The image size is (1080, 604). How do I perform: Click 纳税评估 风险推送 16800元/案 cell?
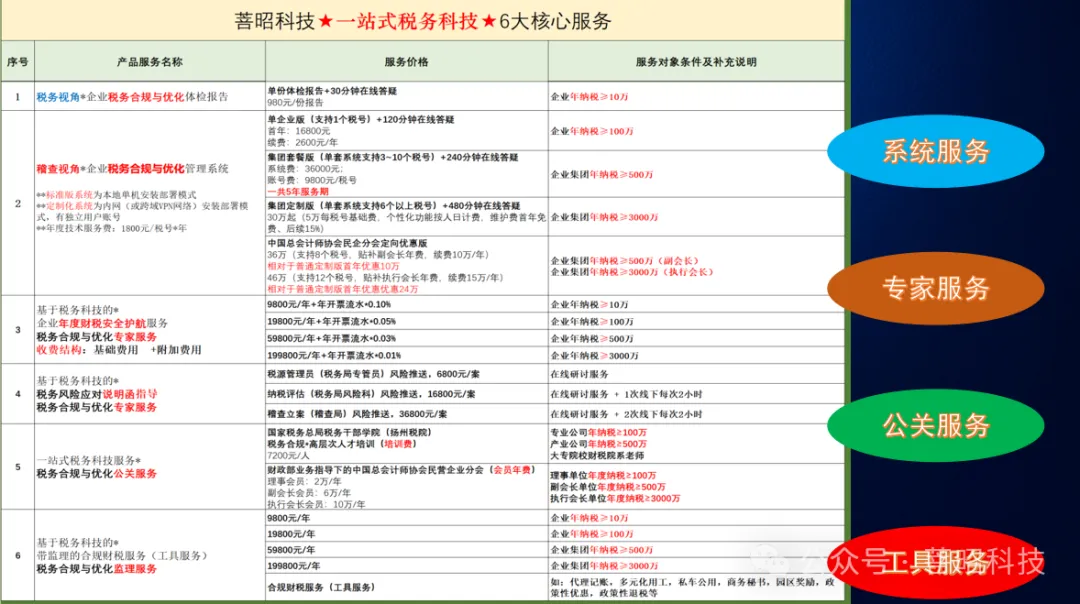point(406,394)
